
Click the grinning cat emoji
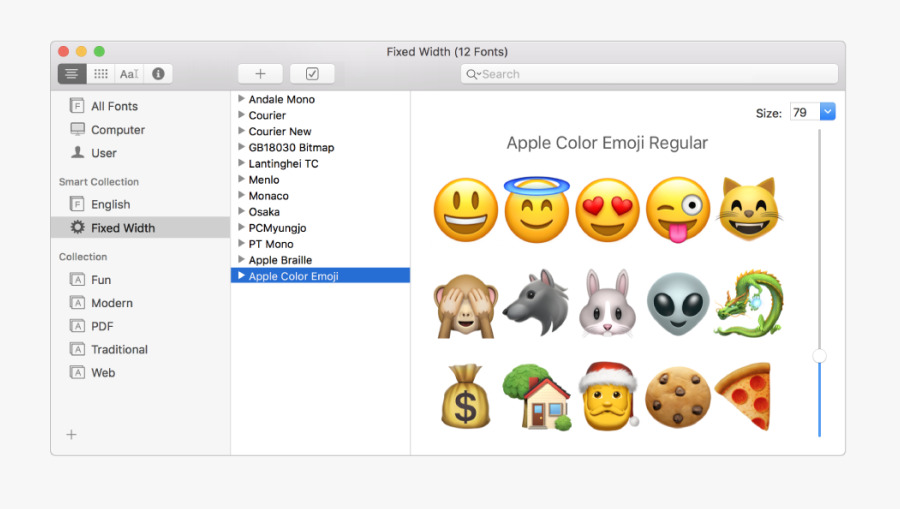coord(749,208)
